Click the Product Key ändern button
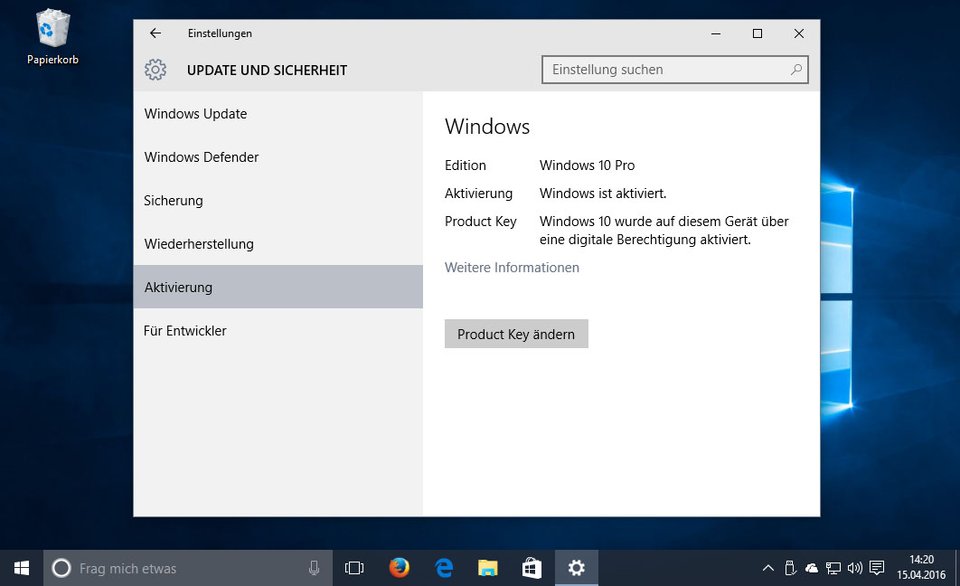960x586 pixels. pyautogui.click(x=516, y=334)
